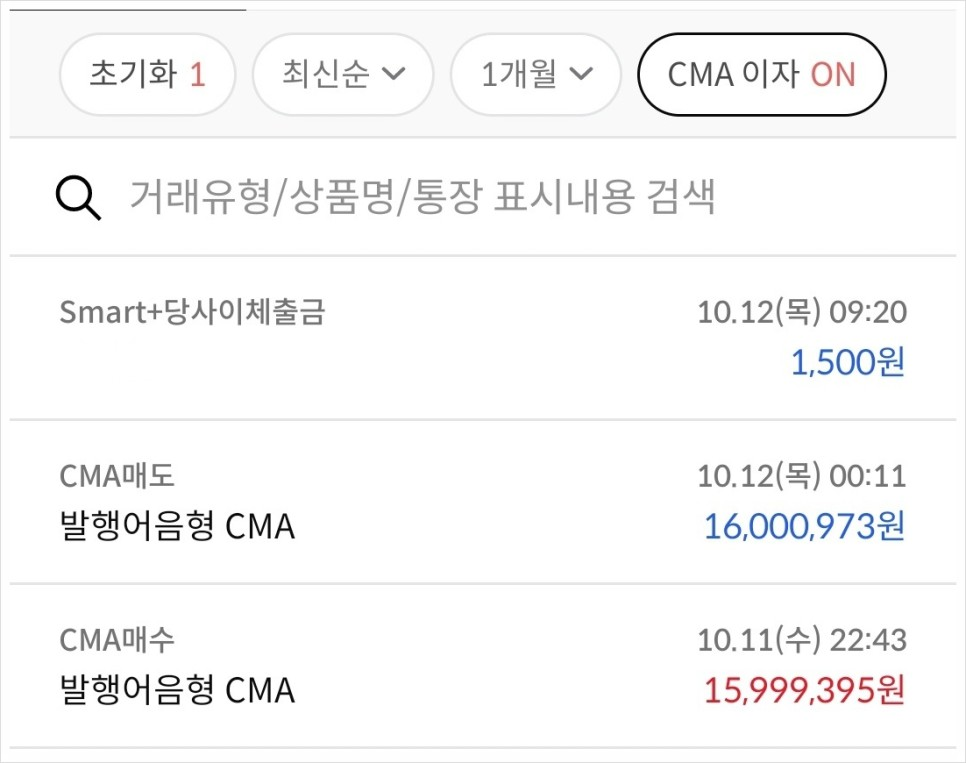Screen dimensions: 966x763
Task: Select the 16,000,973원 amount
Action: pos(805,527)
